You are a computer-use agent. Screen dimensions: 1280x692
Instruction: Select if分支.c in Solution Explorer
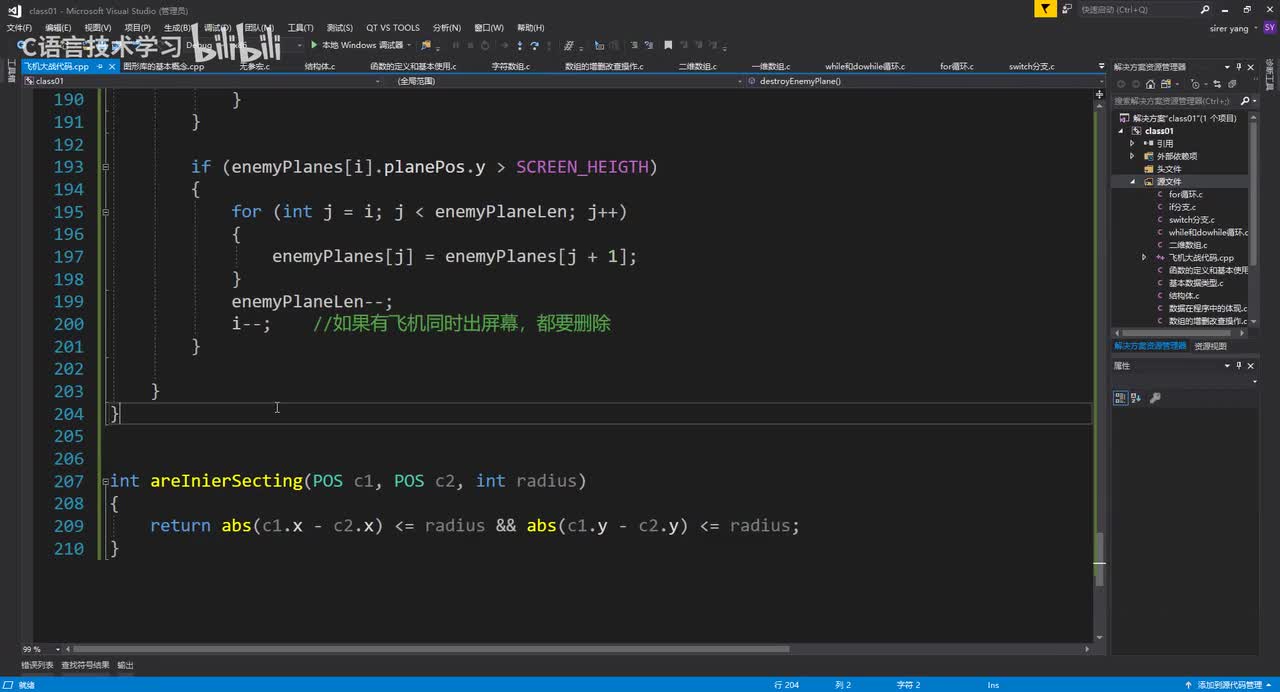(1182, 207)
